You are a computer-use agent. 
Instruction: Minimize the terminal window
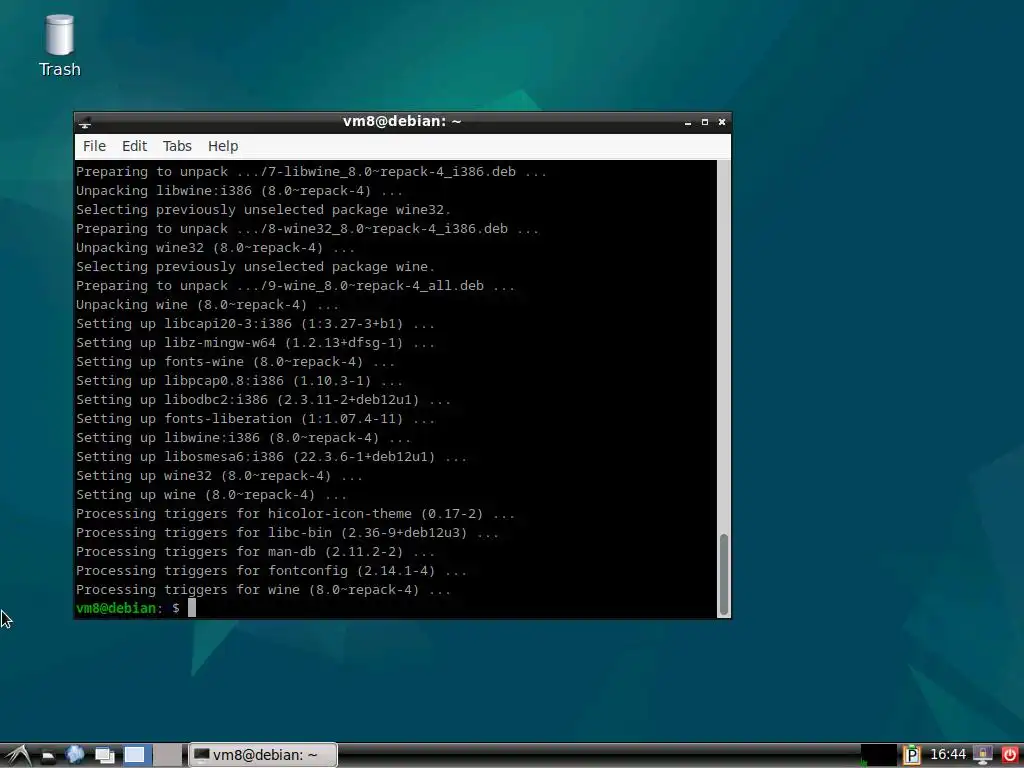pos(688,122)
